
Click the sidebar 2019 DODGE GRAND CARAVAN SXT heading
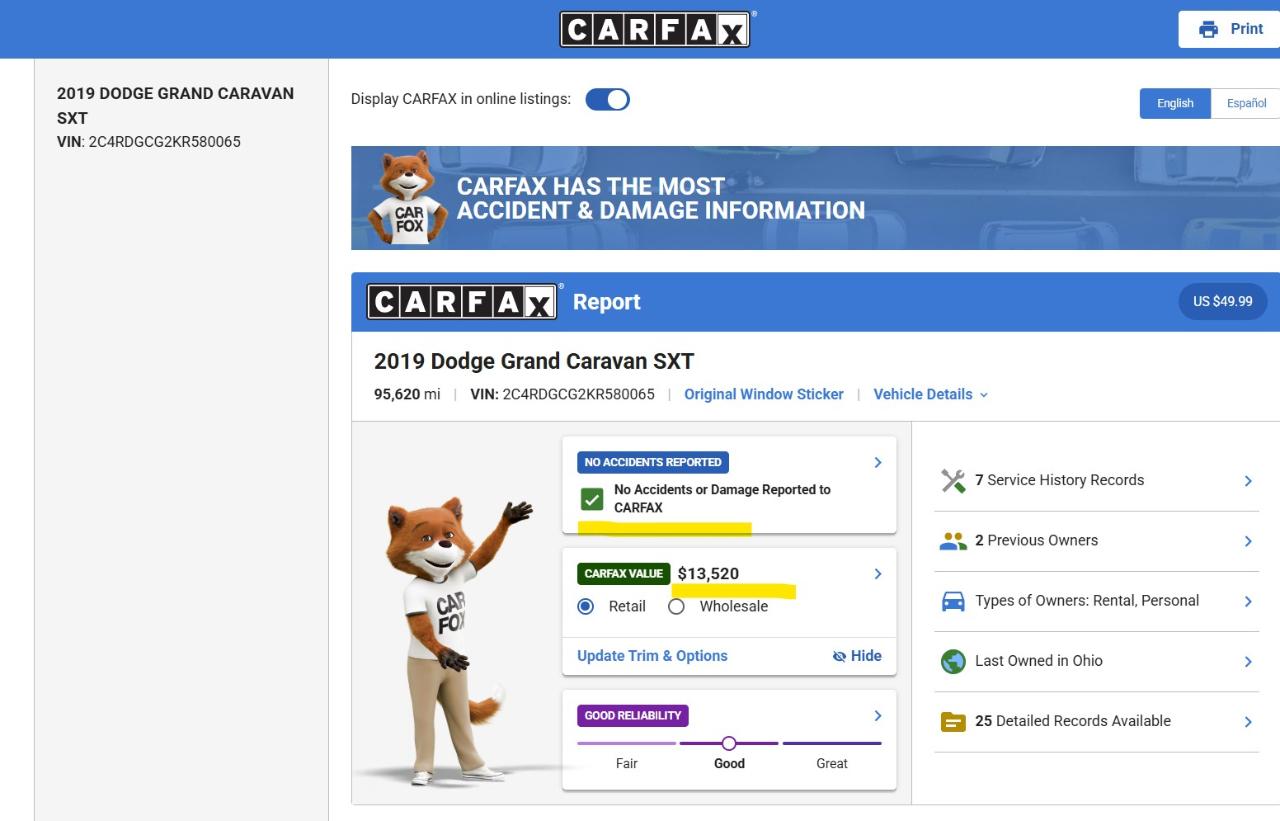coord(176,105)
